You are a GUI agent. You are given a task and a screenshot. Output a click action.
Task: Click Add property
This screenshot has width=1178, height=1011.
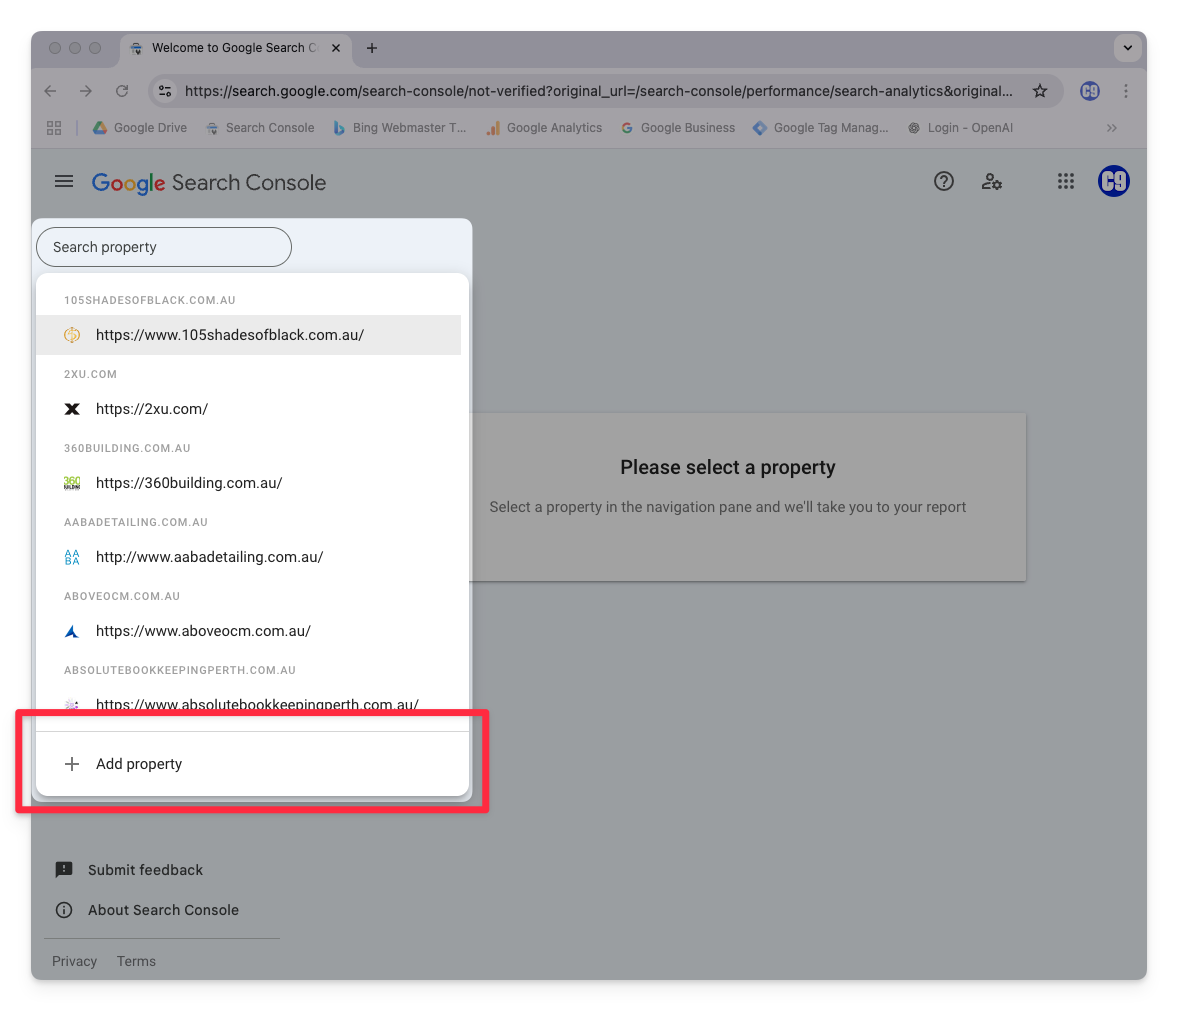pyautogui.click(x=139, y=764)
